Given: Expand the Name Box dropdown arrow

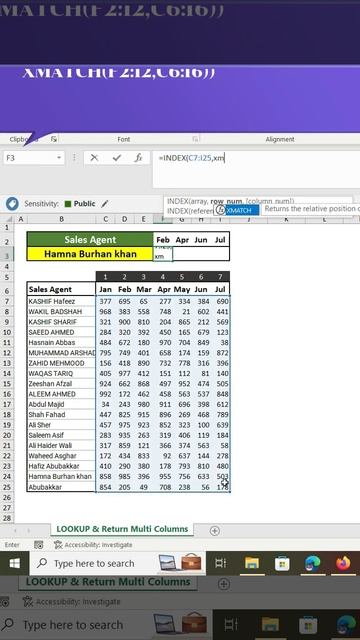Looking at the screenshot, I should pyautogui.click(x=59, y=158).
